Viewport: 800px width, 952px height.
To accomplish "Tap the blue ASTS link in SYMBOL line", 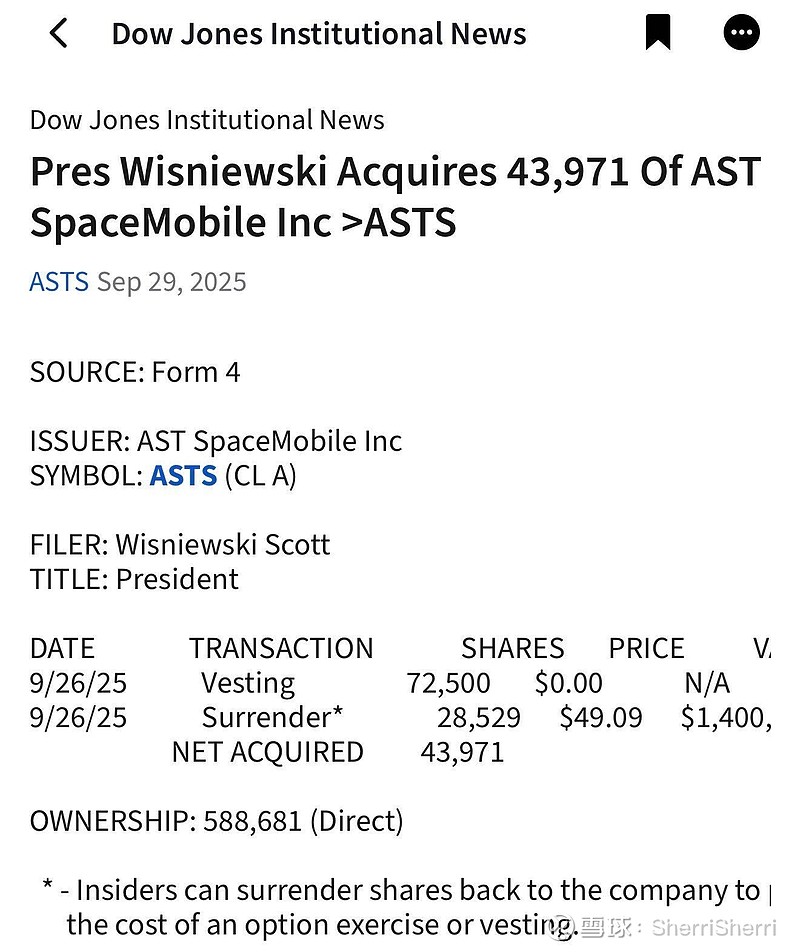I will (x=183, y=475).
